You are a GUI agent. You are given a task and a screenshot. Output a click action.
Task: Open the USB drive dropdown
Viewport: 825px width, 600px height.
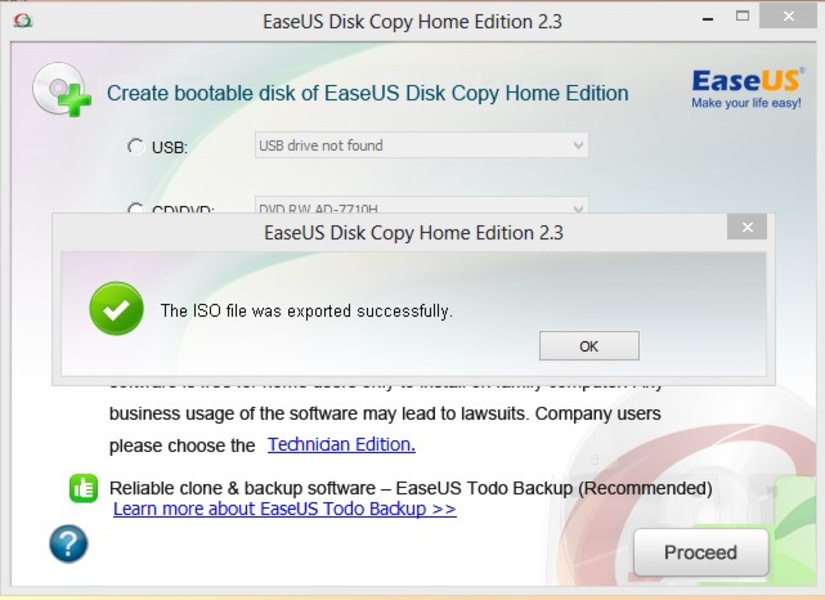[421, 146]
